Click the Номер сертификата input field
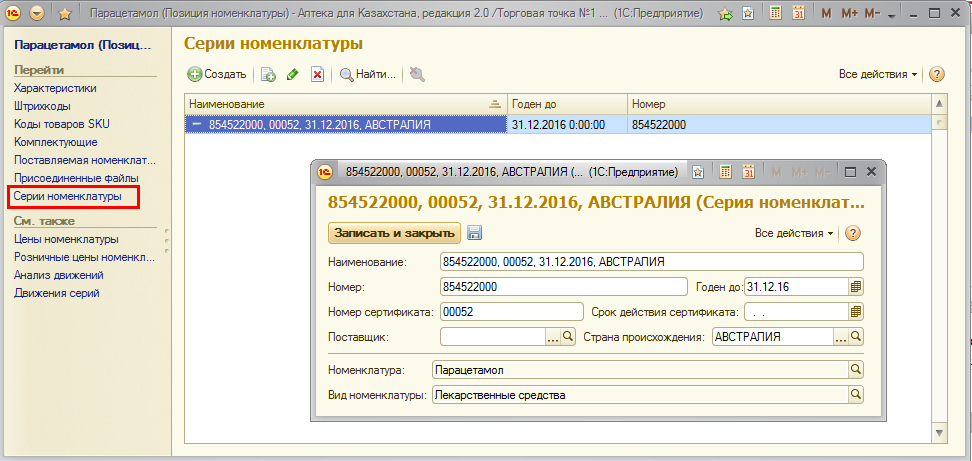The image size is (972, 461). [x=506, y=311]
